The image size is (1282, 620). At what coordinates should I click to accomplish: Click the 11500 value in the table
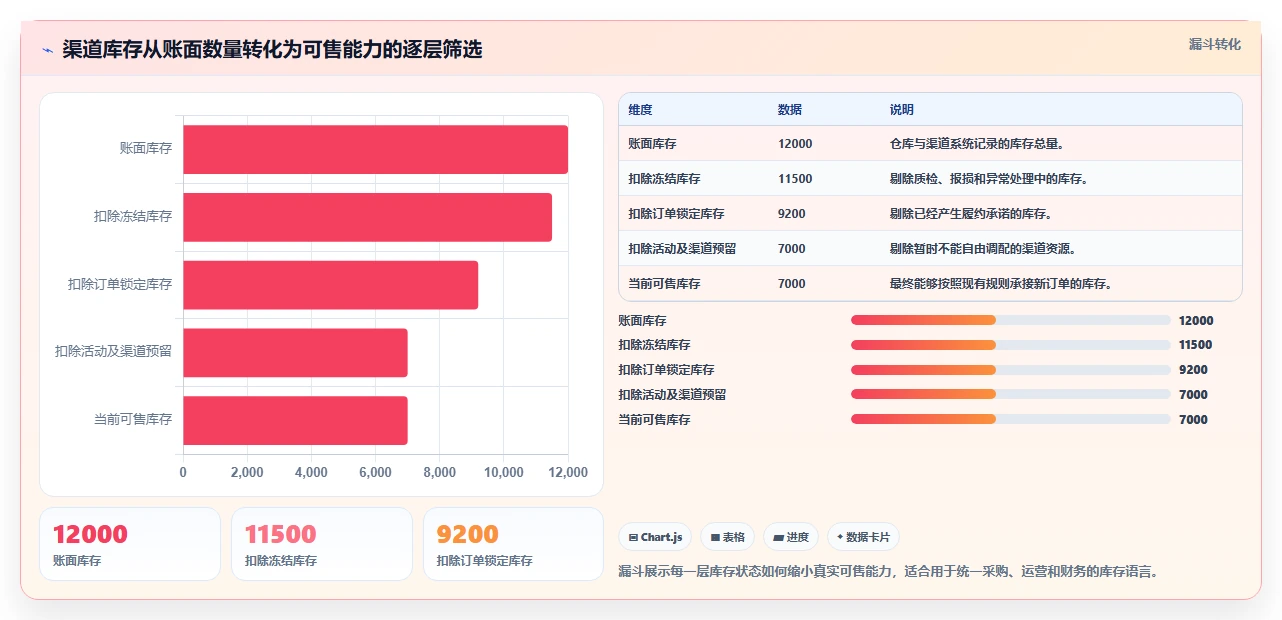pyautogui.click(x=795, y=179)
